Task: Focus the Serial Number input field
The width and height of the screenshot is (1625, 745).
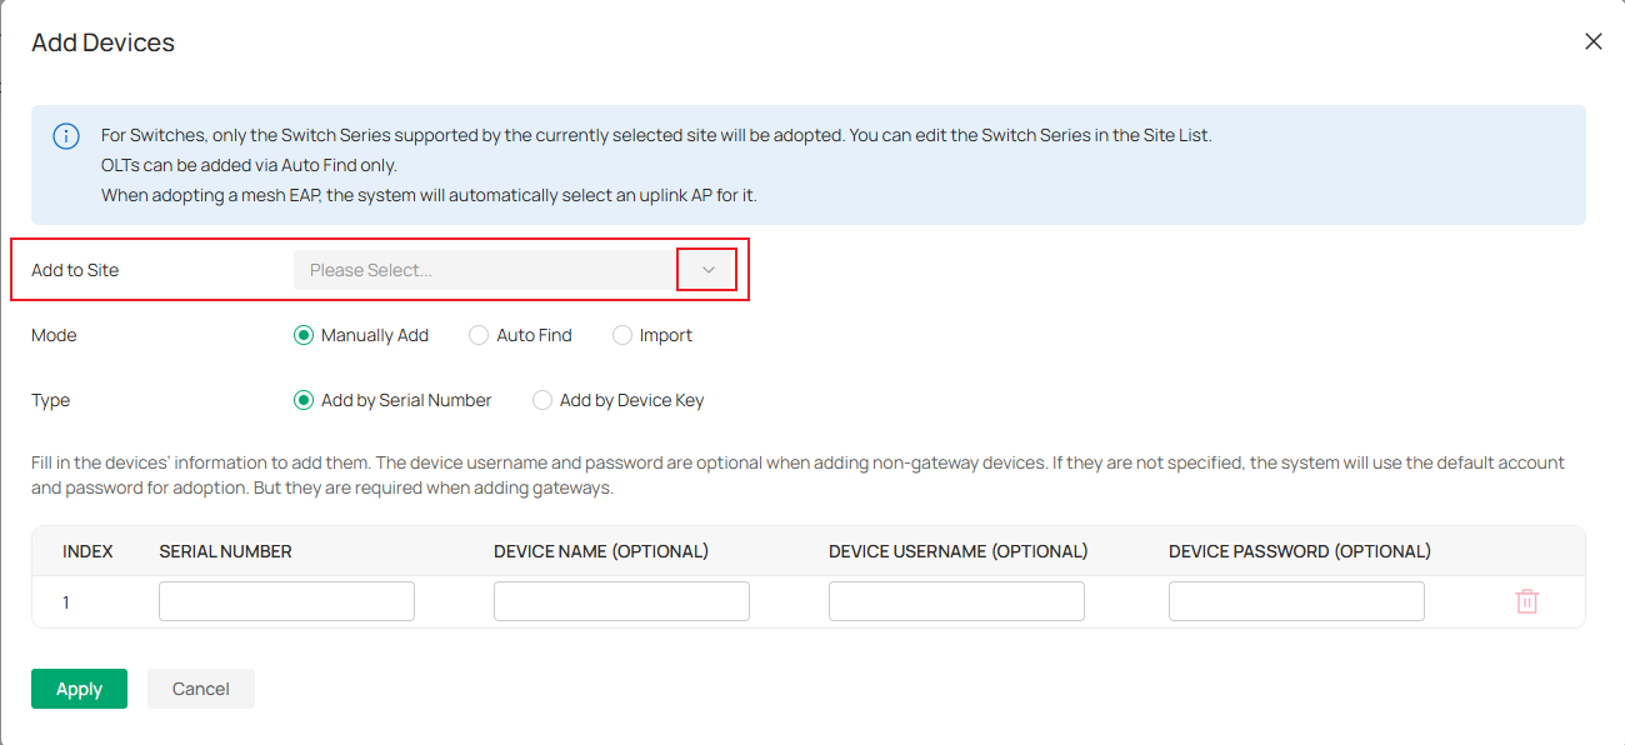Action: [287, 601]
